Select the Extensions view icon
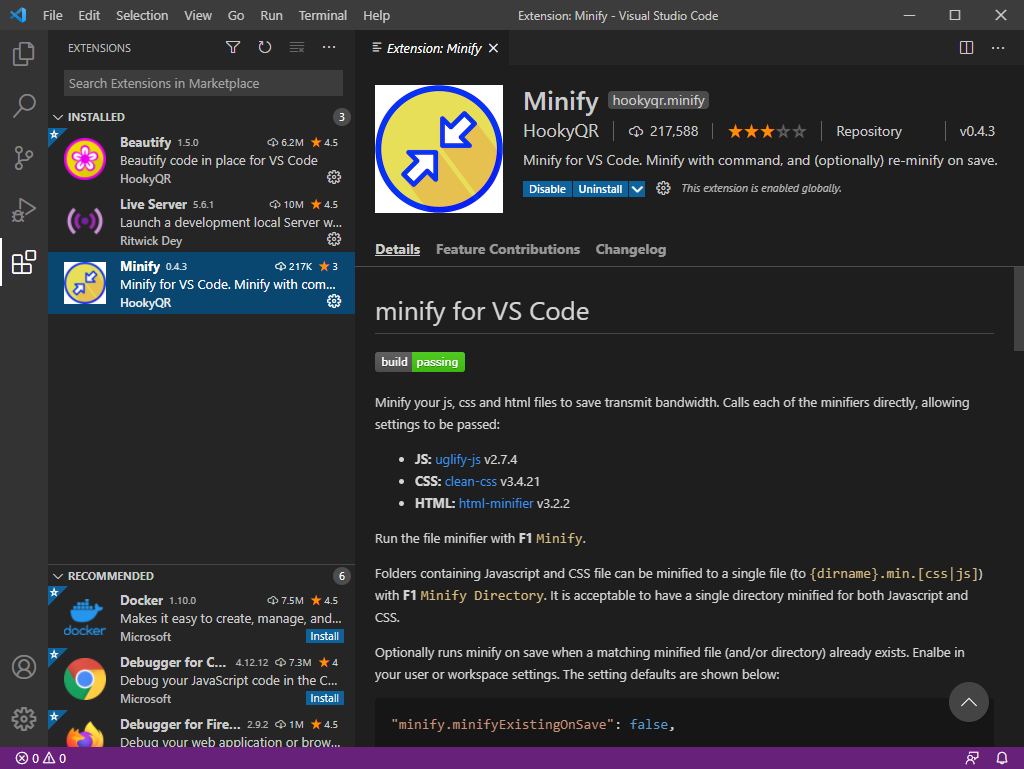This screenshot has height=769, width=1024. pyautogui.click(x=24, y=262)
